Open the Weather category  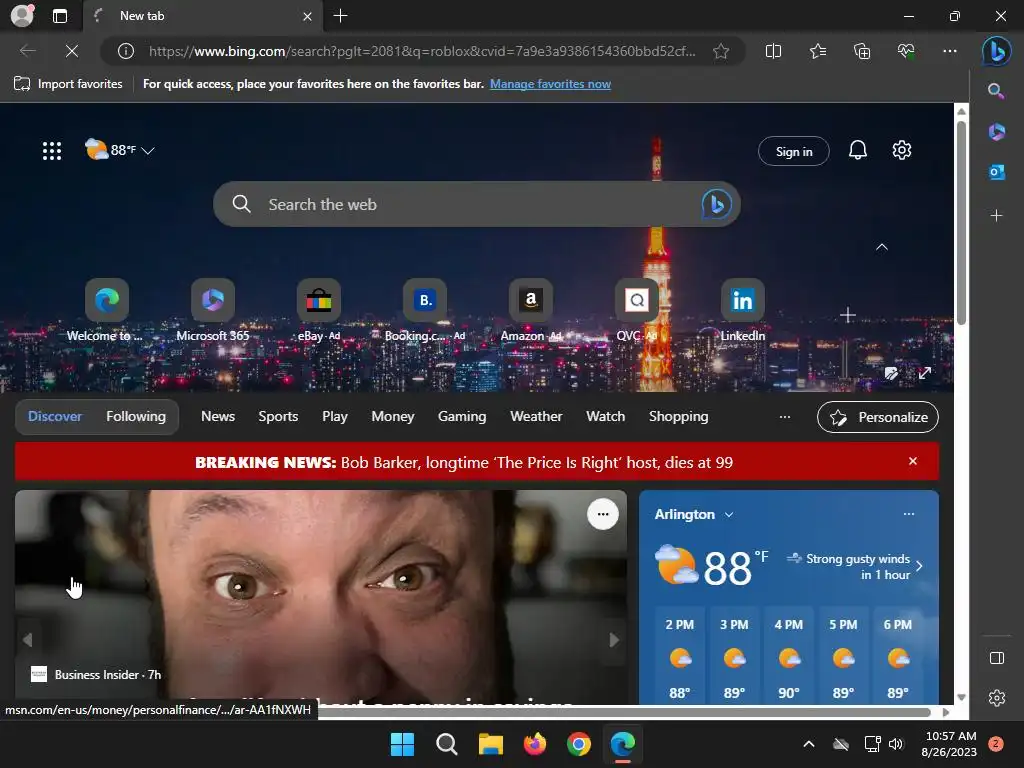pyautogui.click(x=536, y=417)
